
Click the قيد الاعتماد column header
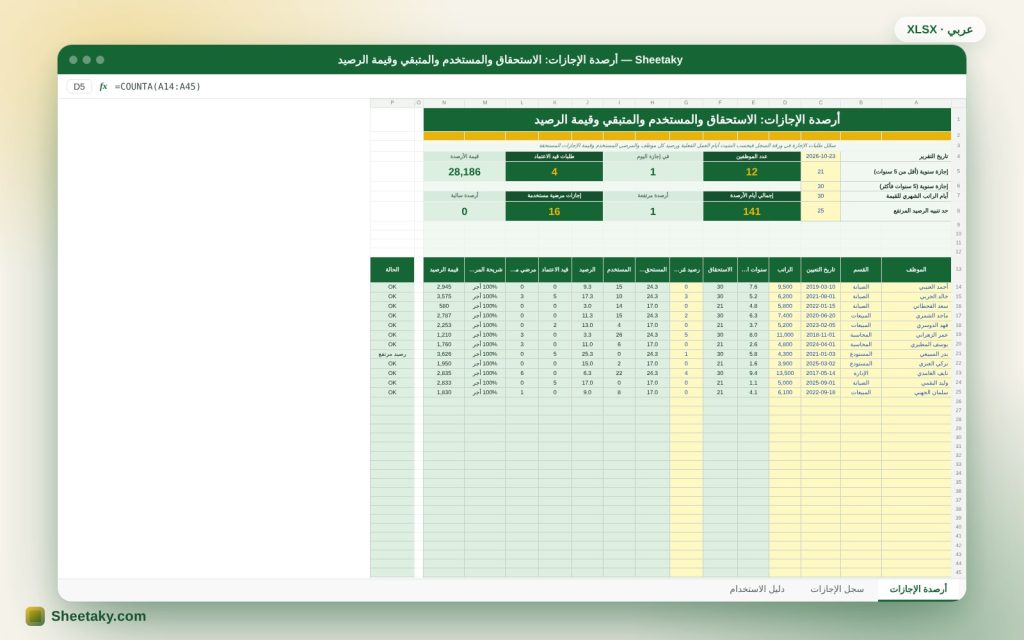pyautogui.click(x=554, y=270)
